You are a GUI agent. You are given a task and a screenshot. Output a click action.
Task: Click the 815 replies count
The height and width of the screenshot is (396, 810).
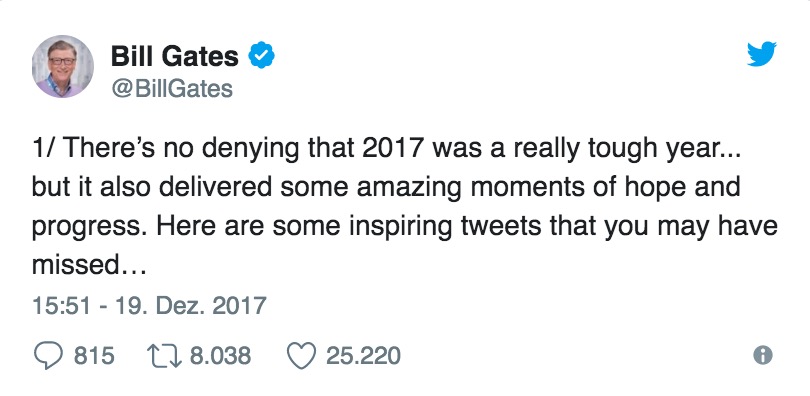click(94, 356)
